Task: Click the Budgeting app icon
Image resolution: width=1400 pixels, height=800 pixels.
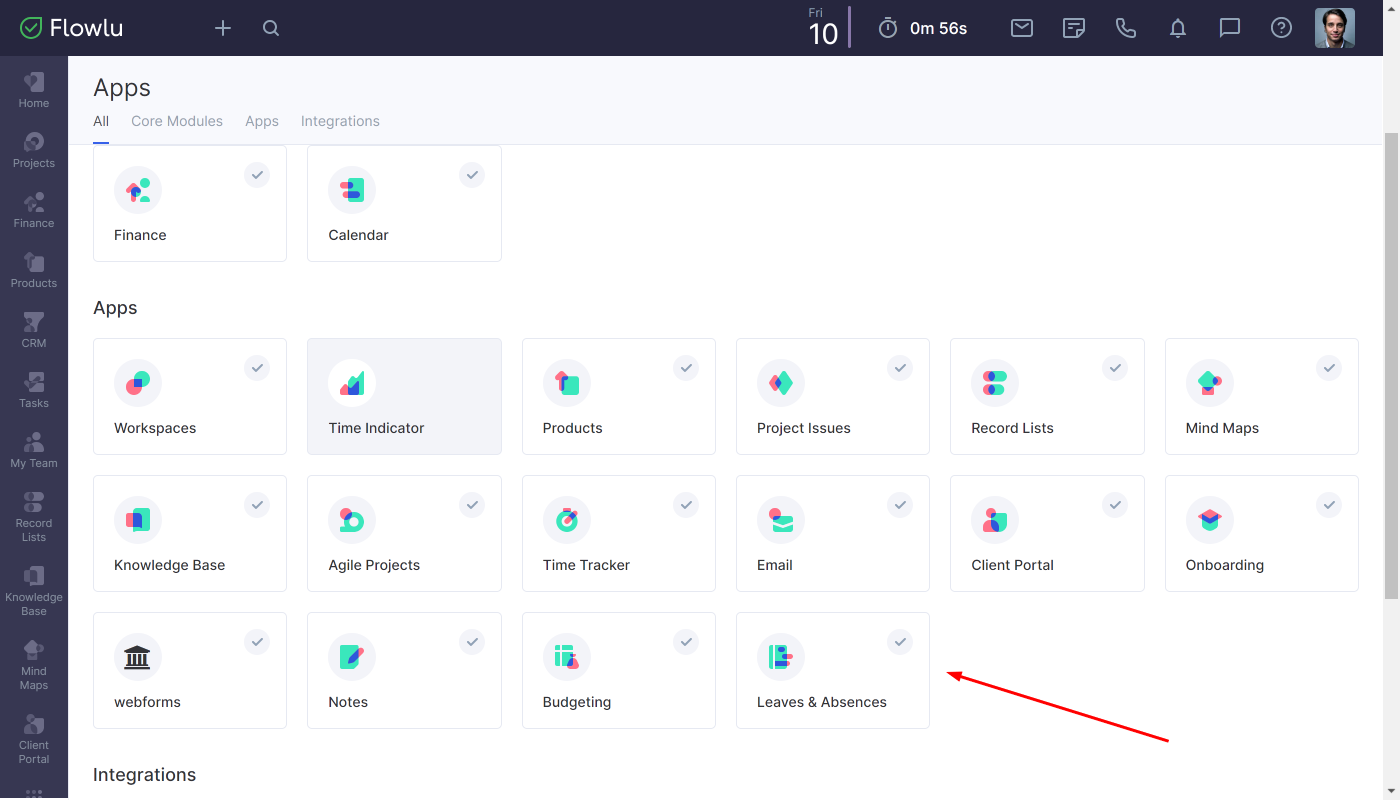Action: 567,657
